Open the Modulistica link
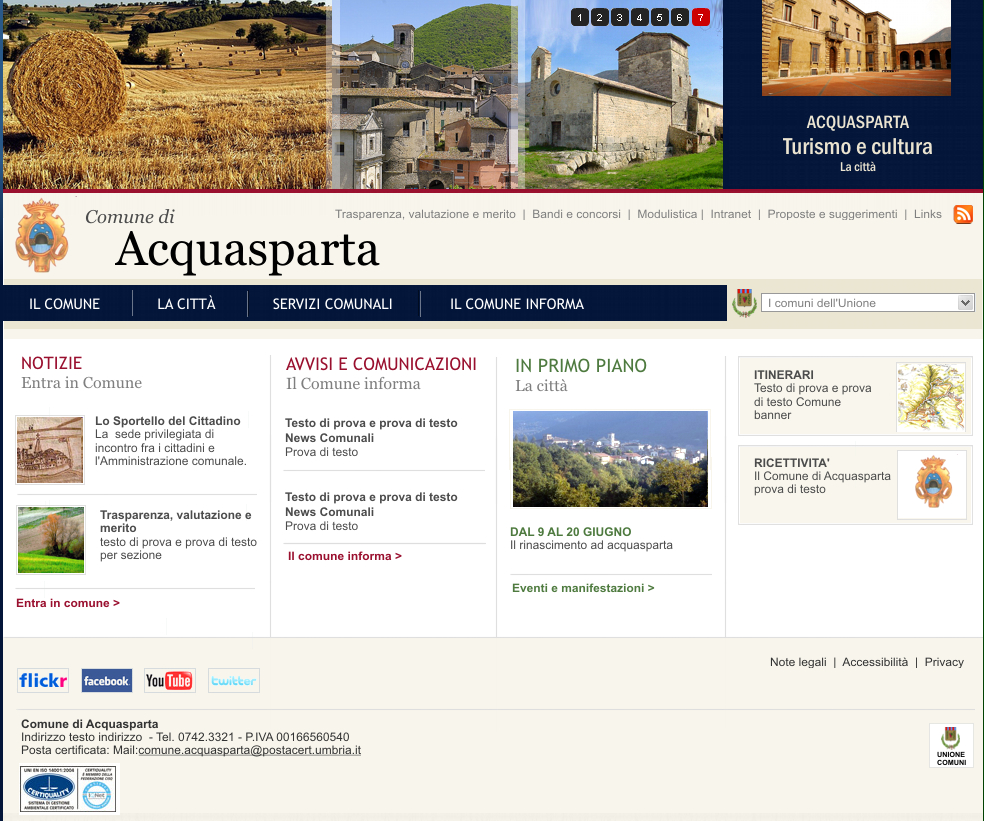The width and height of the screenshot is (984, 821). coord(667,214)
